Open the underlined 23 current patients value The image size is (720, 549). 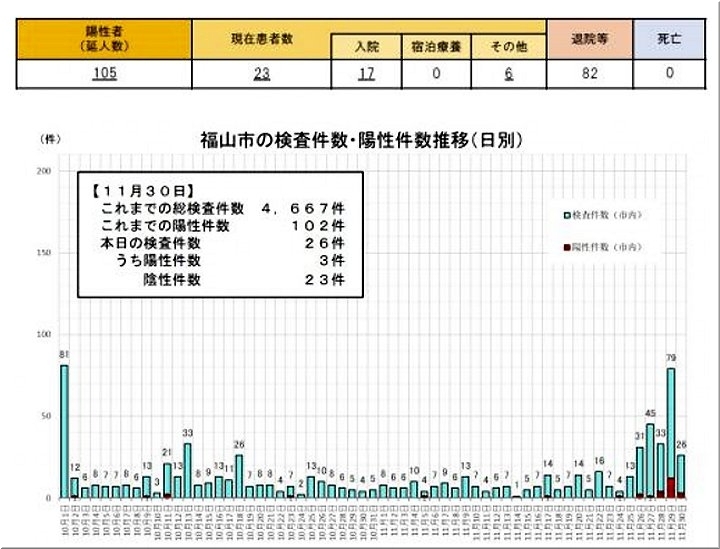tap(260, 73)
